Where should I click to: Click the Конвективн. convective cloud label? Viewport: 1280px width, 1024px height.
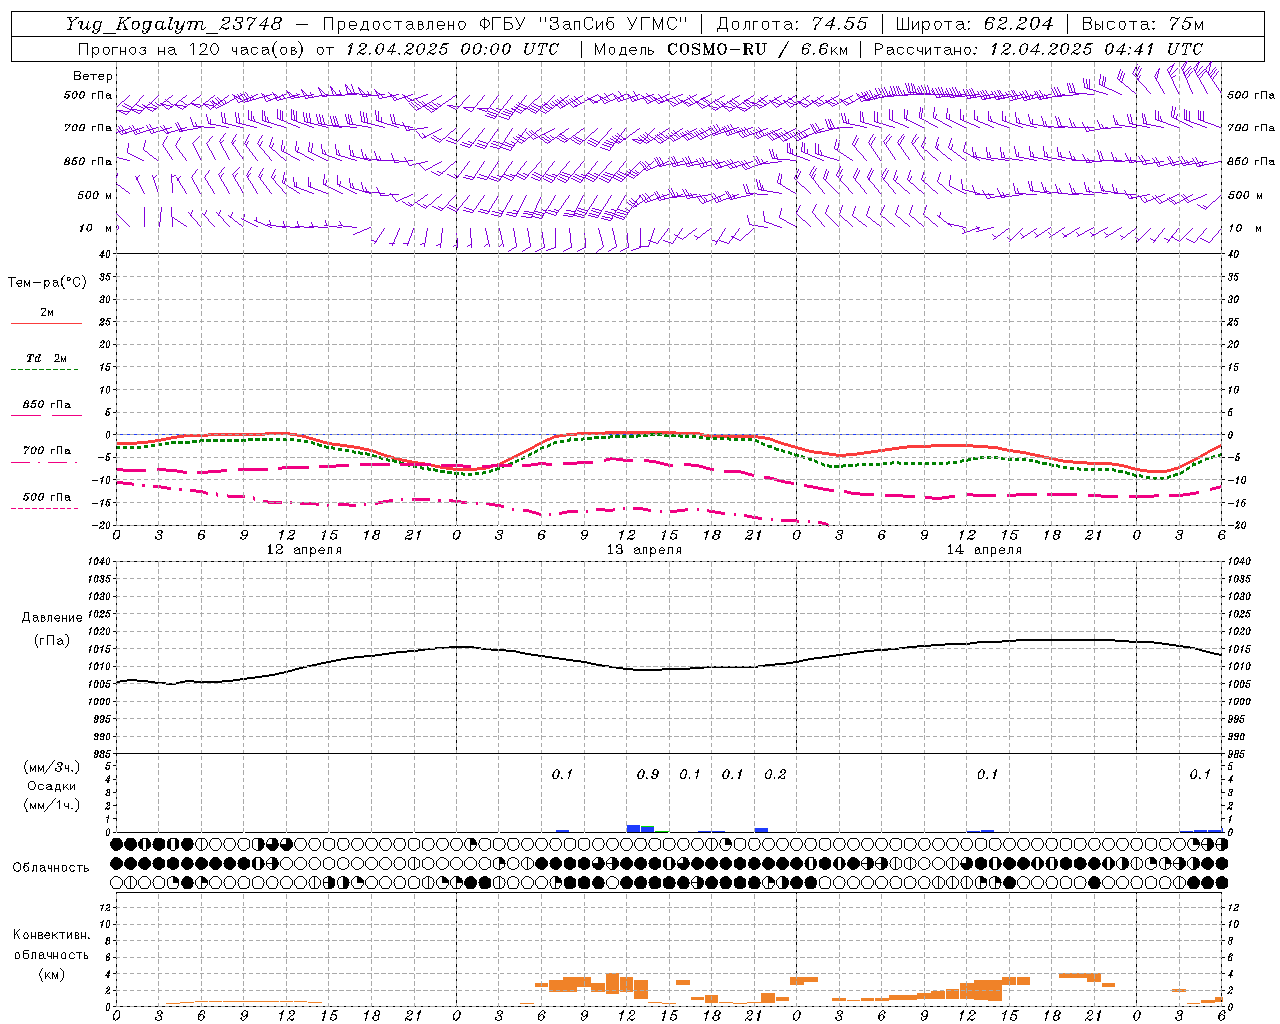point(51,935)
